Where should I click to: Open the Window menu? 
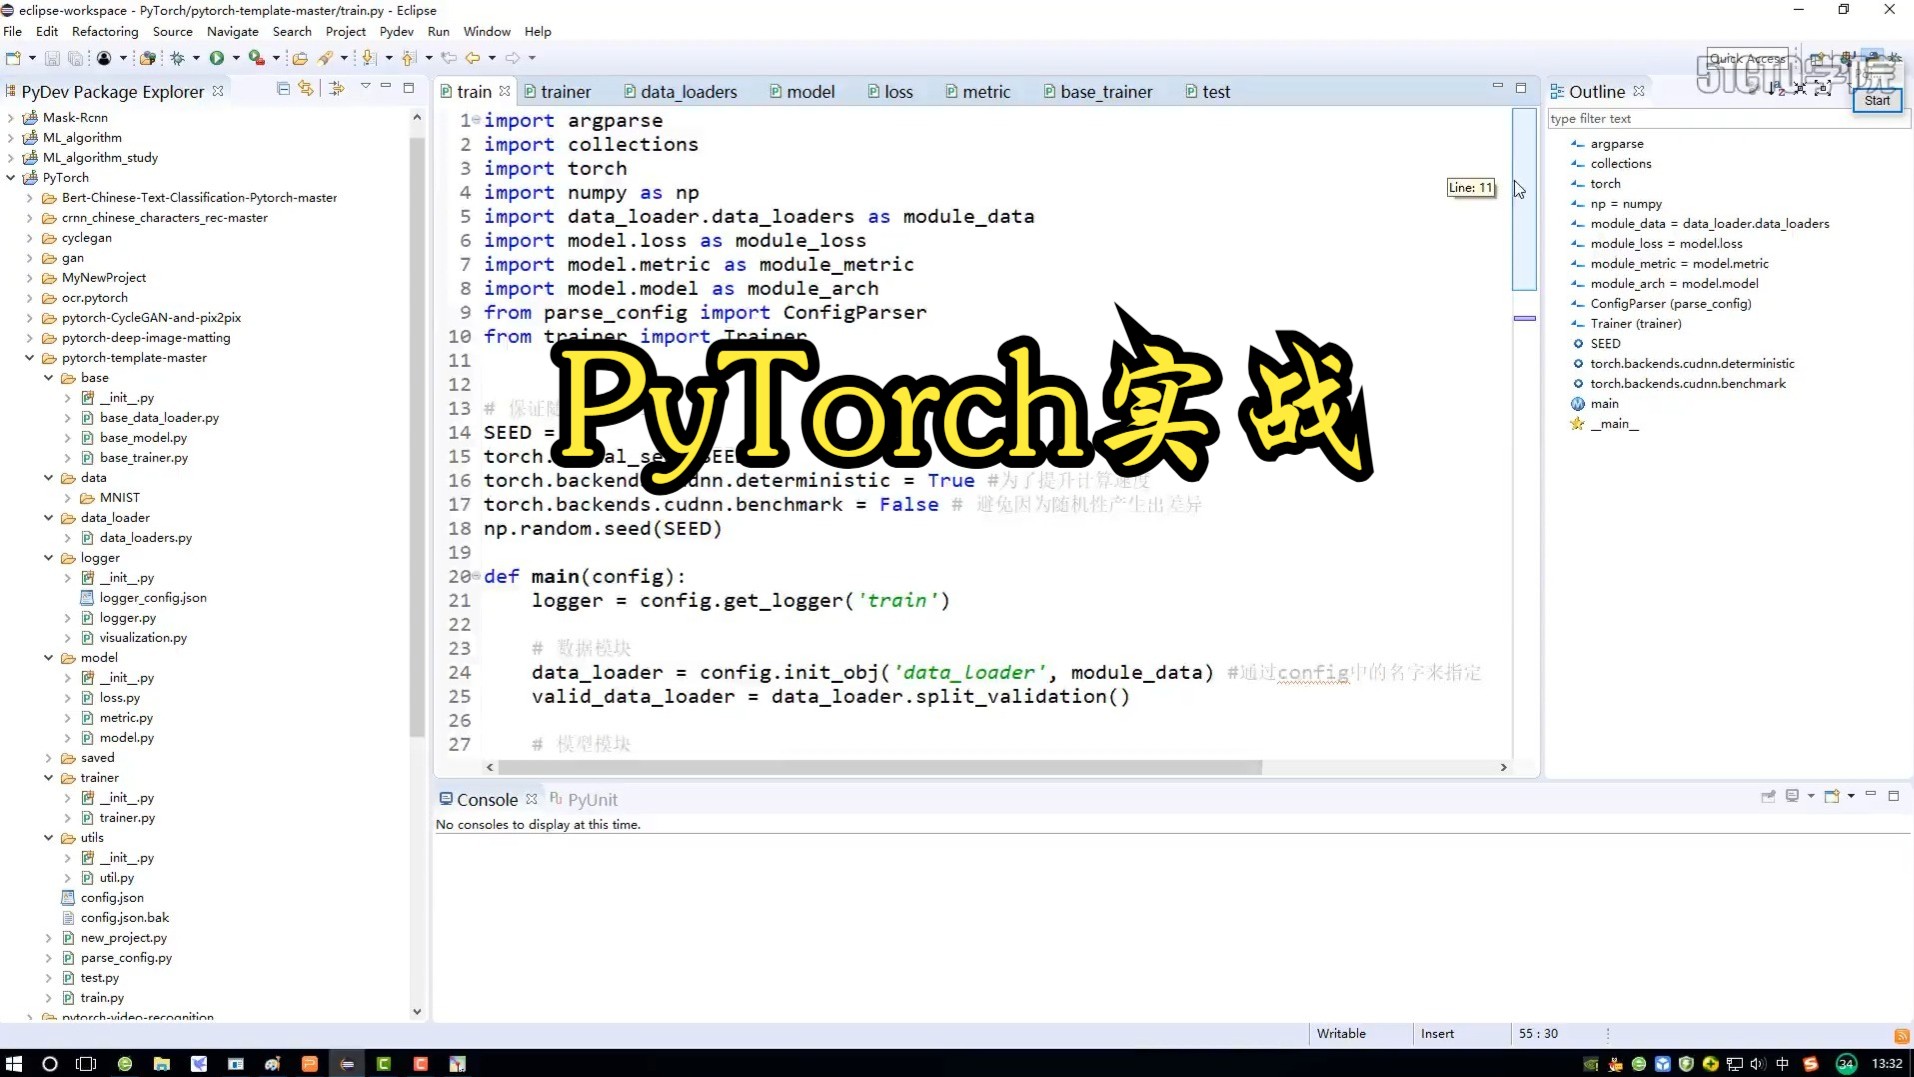(487, 32)
